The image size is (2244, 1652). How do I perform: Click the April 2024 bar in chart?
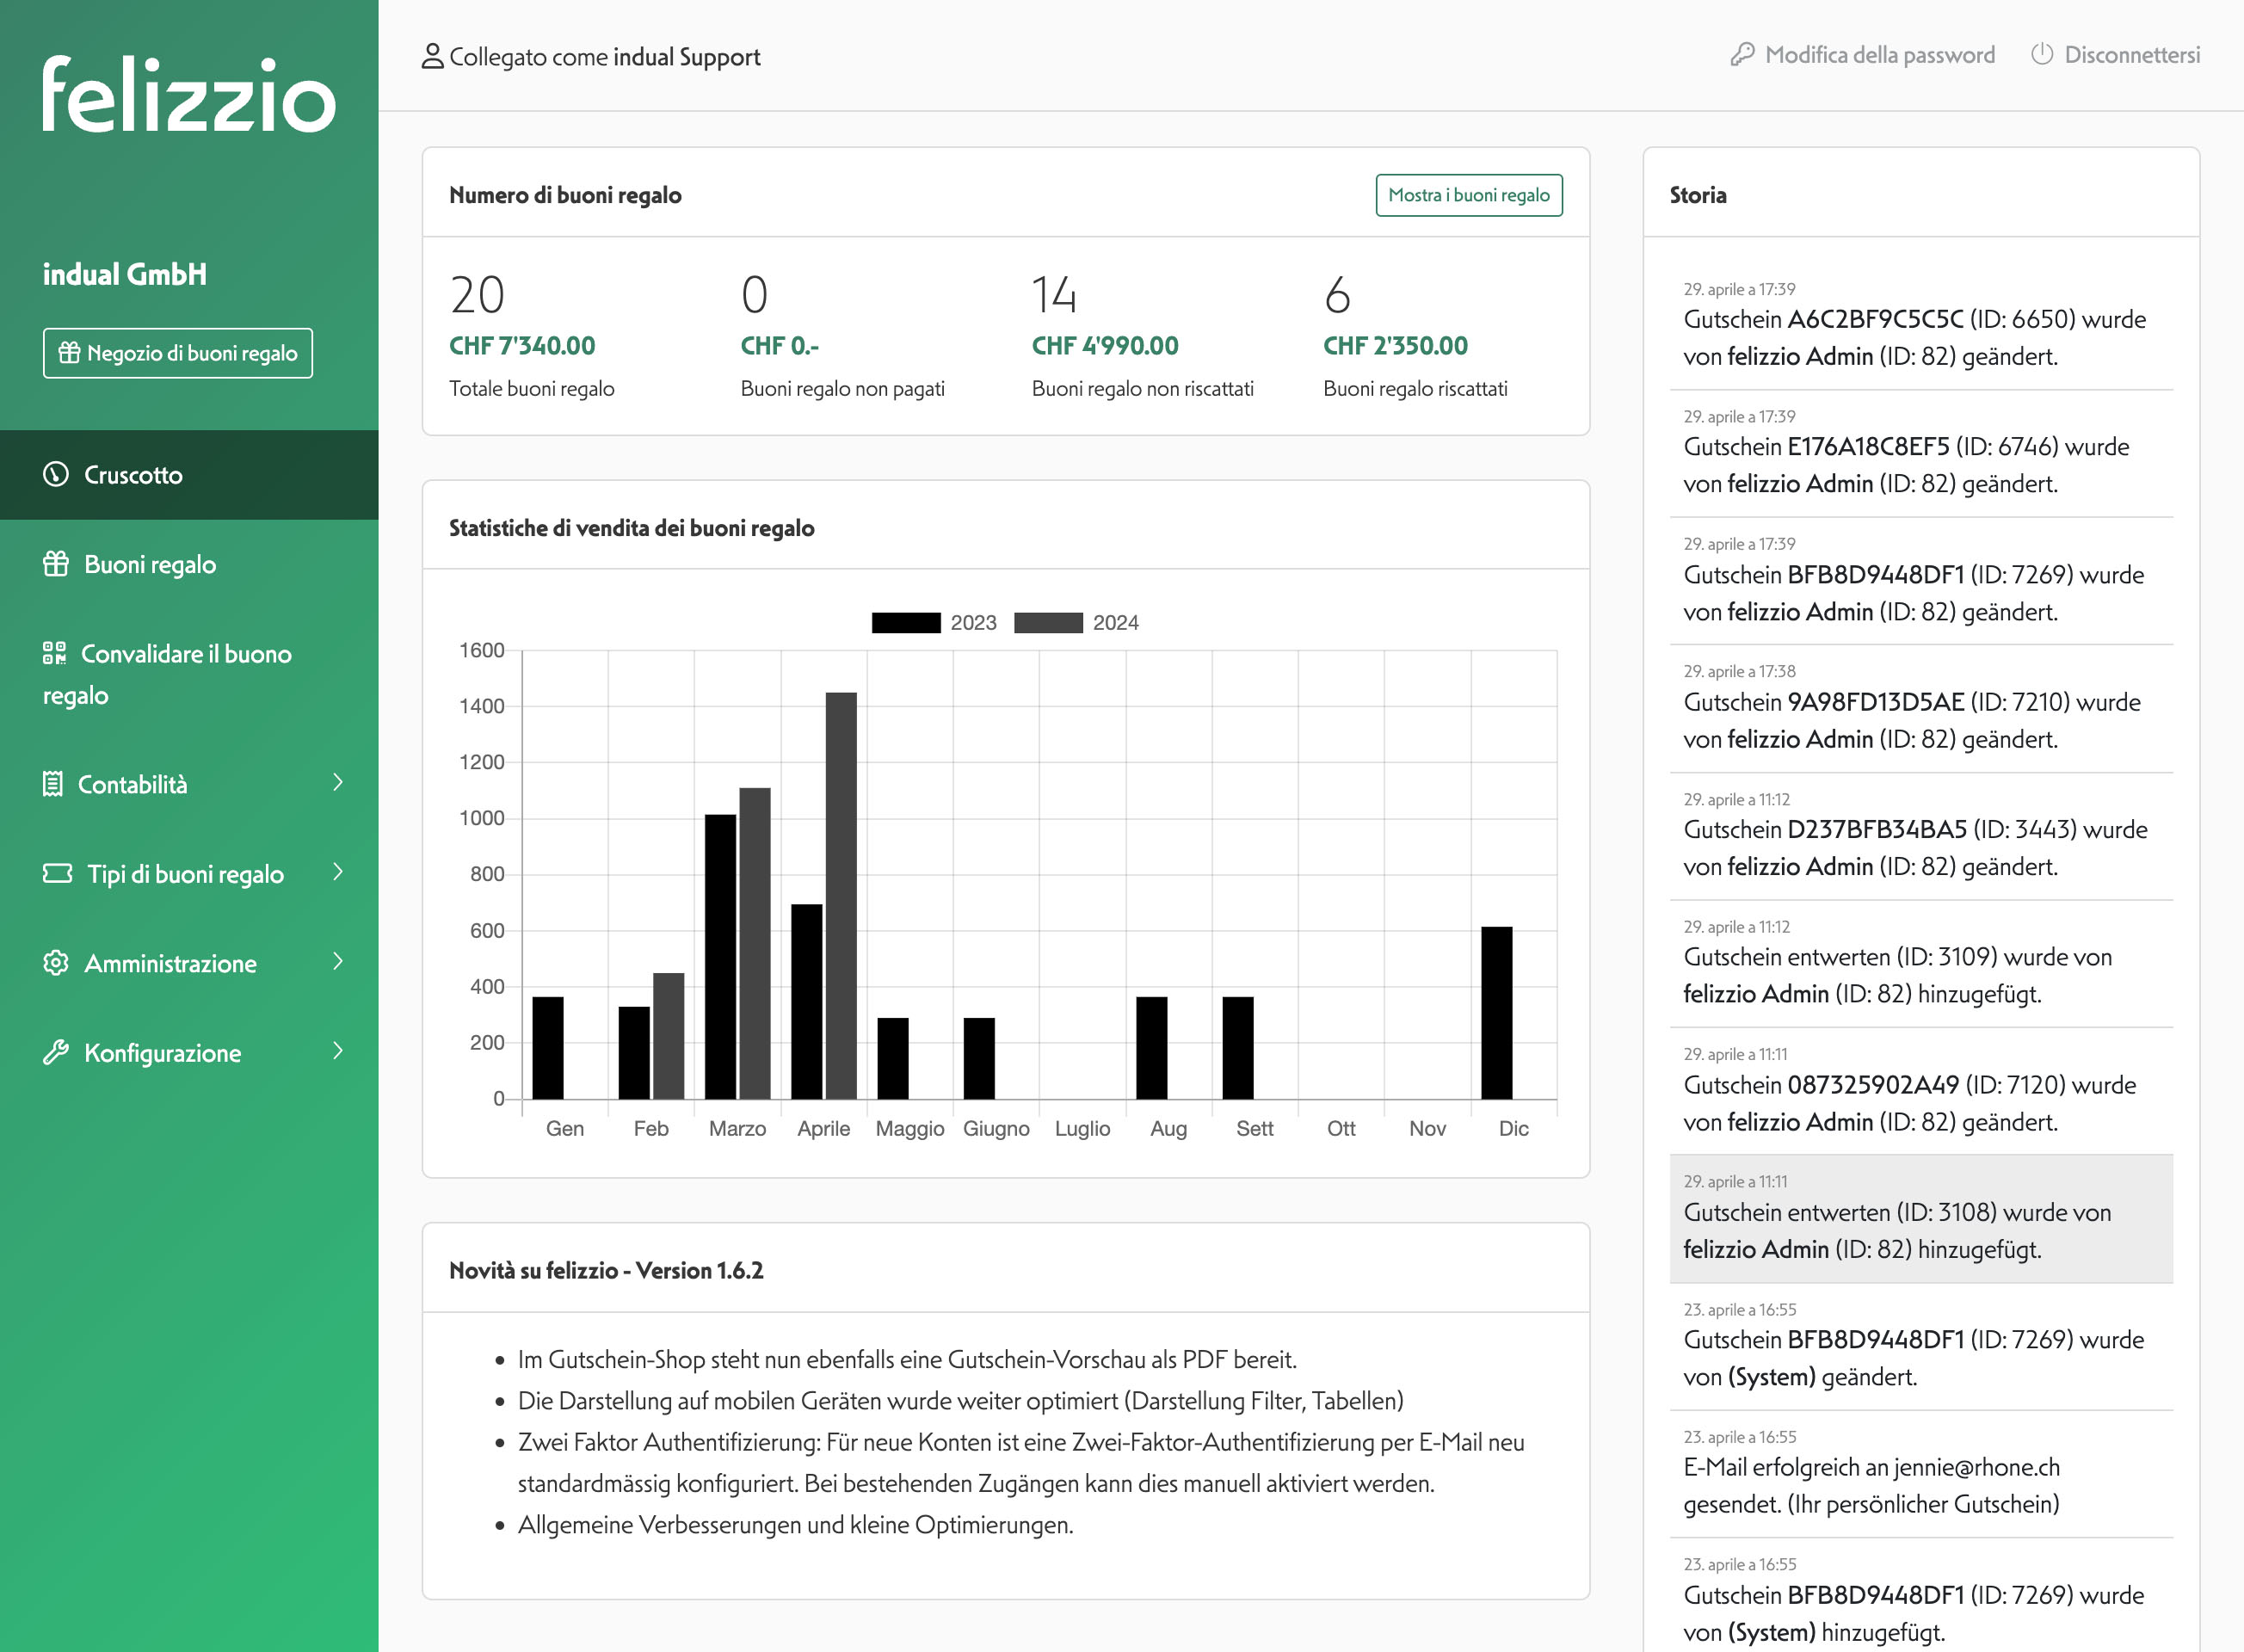(841, 895)
